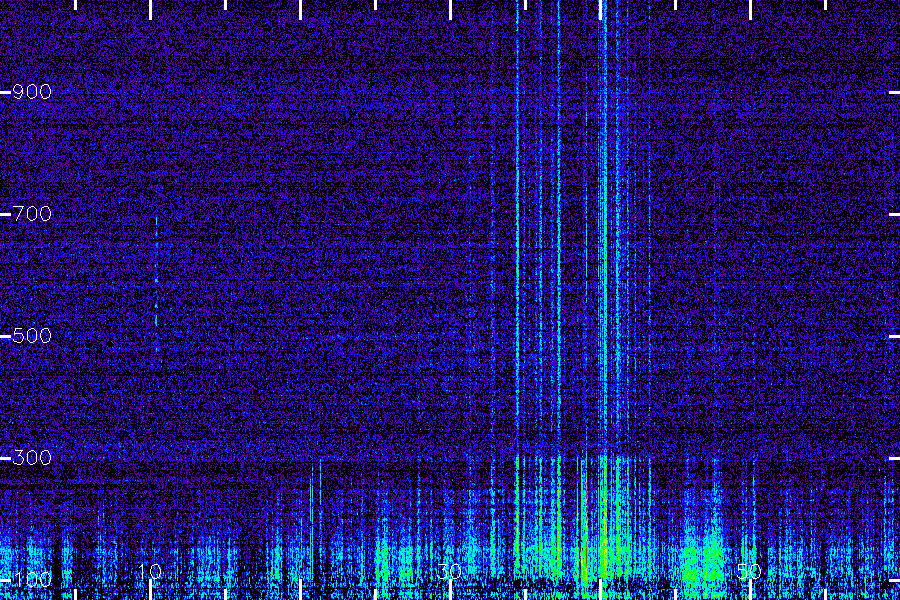Click the 50 time axis label
The height and width of the screenshot is (600, 900).
pyautogui.click(x=749, y=572)
